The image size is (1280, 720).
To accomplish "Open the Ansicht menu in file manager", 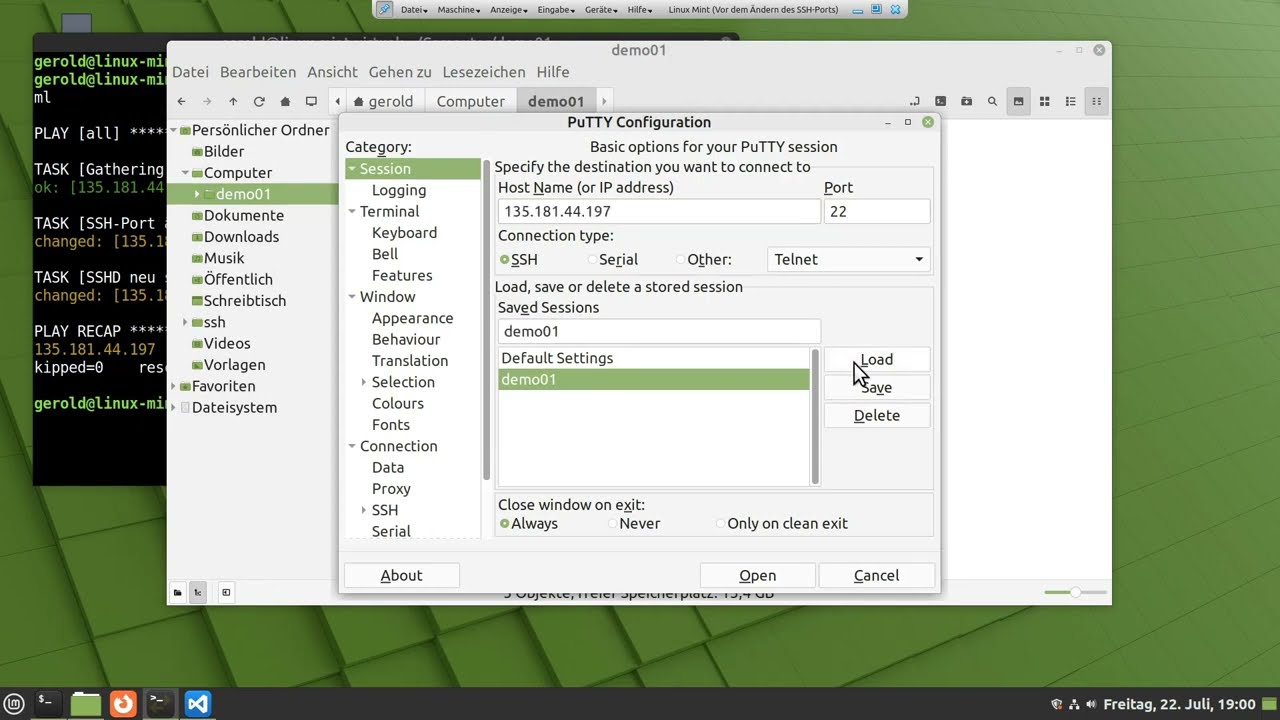I will pos(332,72).
